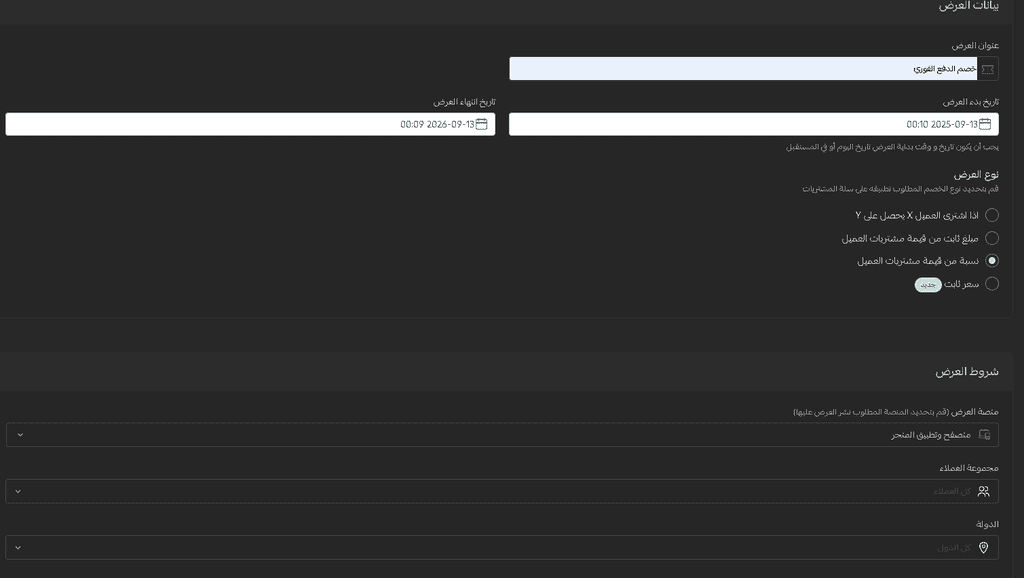Click the devices icon in offer platform field
Viewport: 1024px width, 578px height.
pos(984,435)
